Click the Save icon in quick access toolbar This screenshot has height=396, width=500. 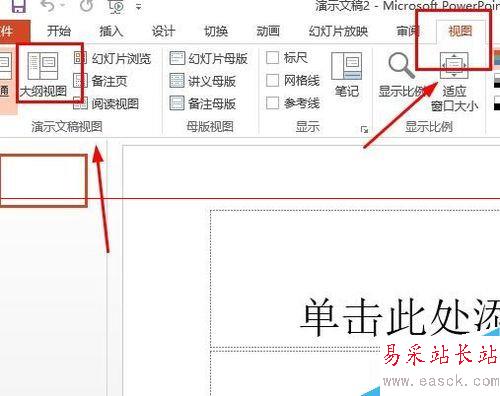[18, 6]
